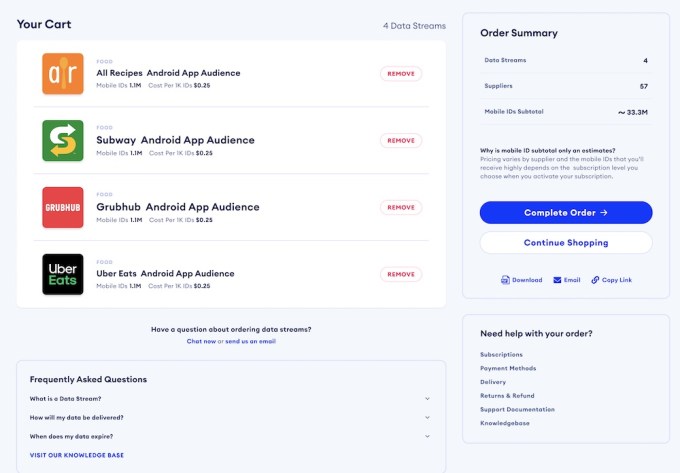Image resolution: width=680 pixels, height=473 pixels.
Task: Click the Subway app logo
Action: coord(63,140)
